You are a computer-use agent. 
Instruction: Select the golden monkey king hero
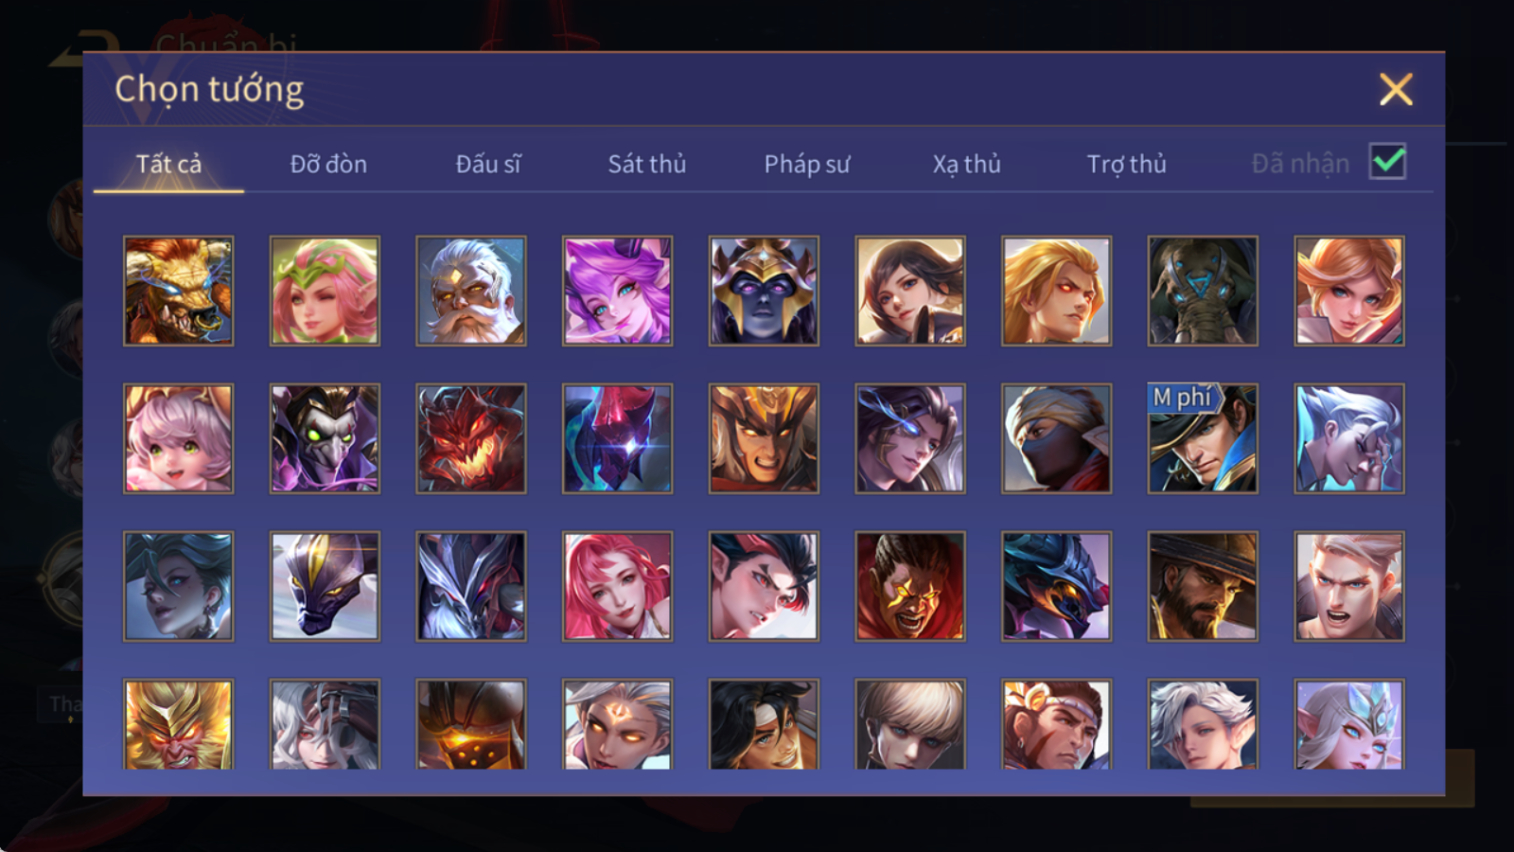click(x=178, y=725)
